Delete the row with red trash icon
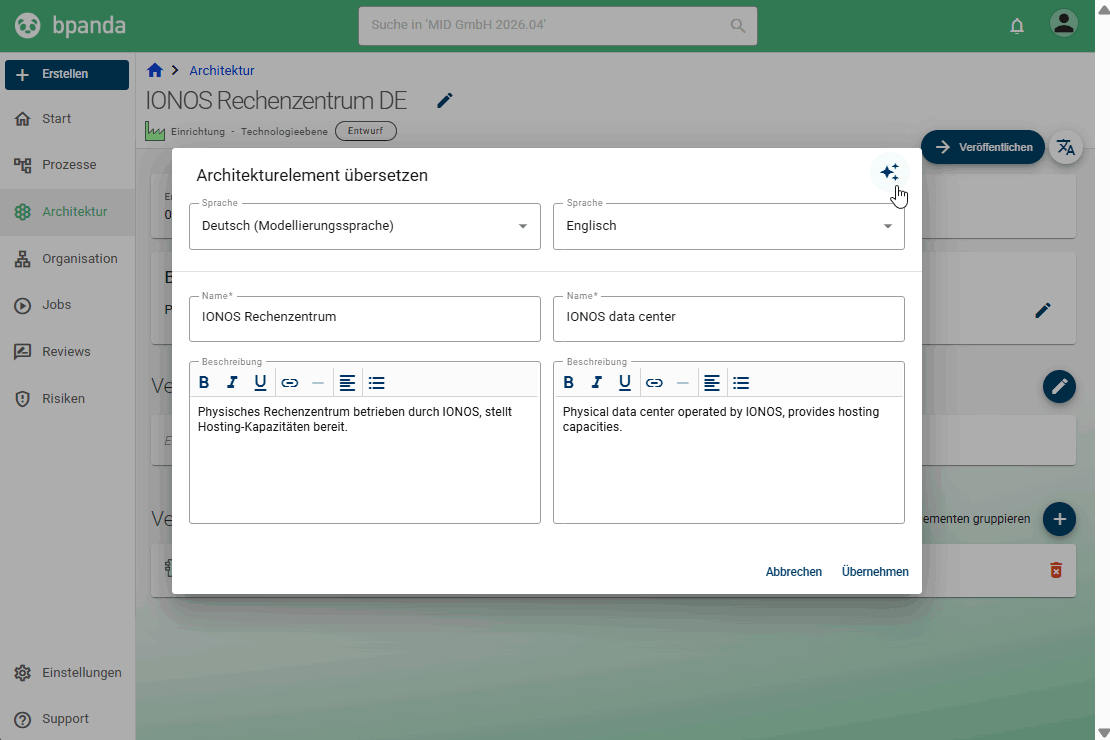 pyautogui.click(x=1055, y=570)
